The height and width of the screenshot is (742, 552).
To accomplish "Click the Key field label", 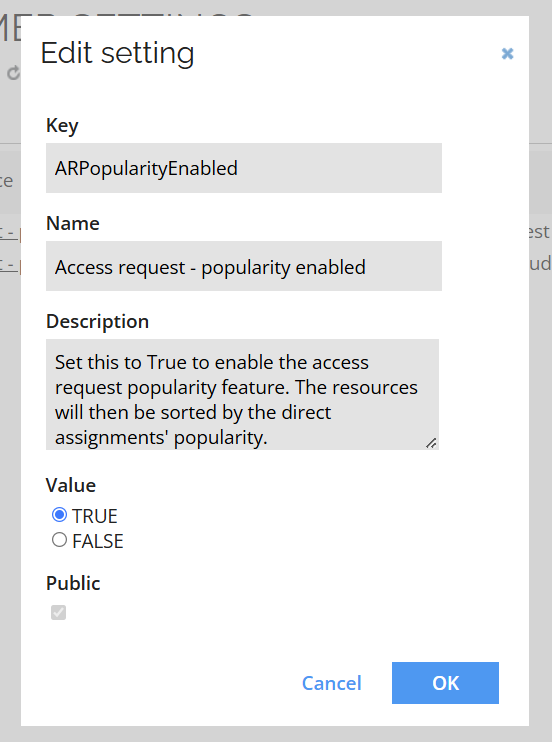I will 62,126.
